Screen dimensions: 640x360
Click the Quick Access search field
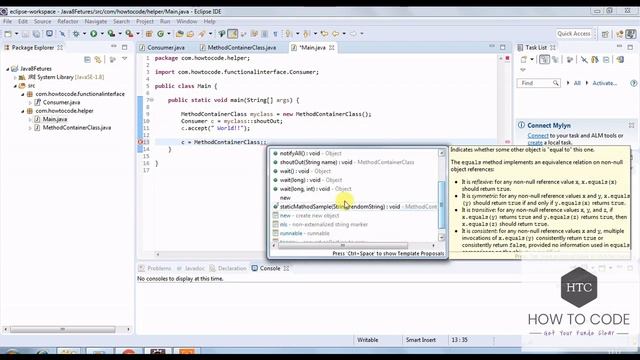[574, 33]
